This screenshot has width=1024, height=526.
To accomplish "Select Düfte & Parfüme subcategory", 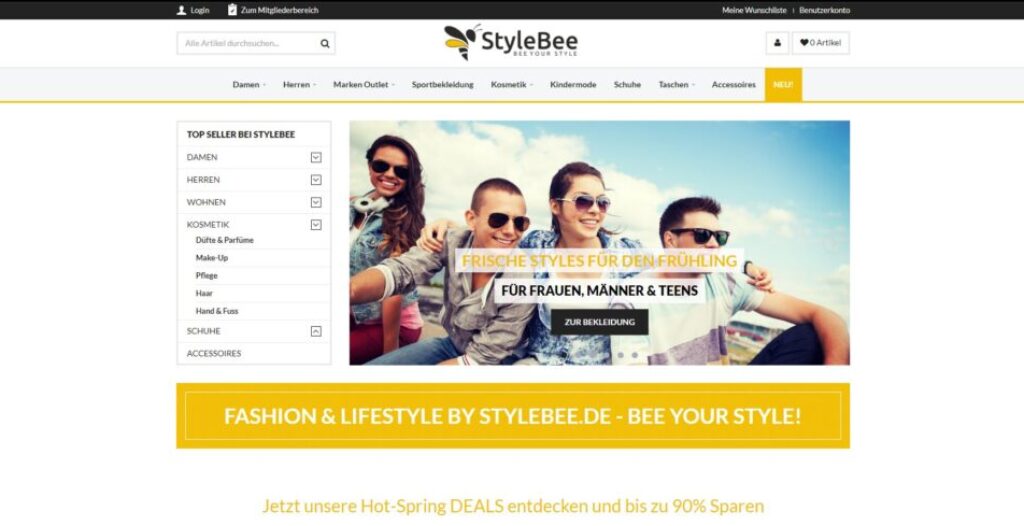I will 225,240.
